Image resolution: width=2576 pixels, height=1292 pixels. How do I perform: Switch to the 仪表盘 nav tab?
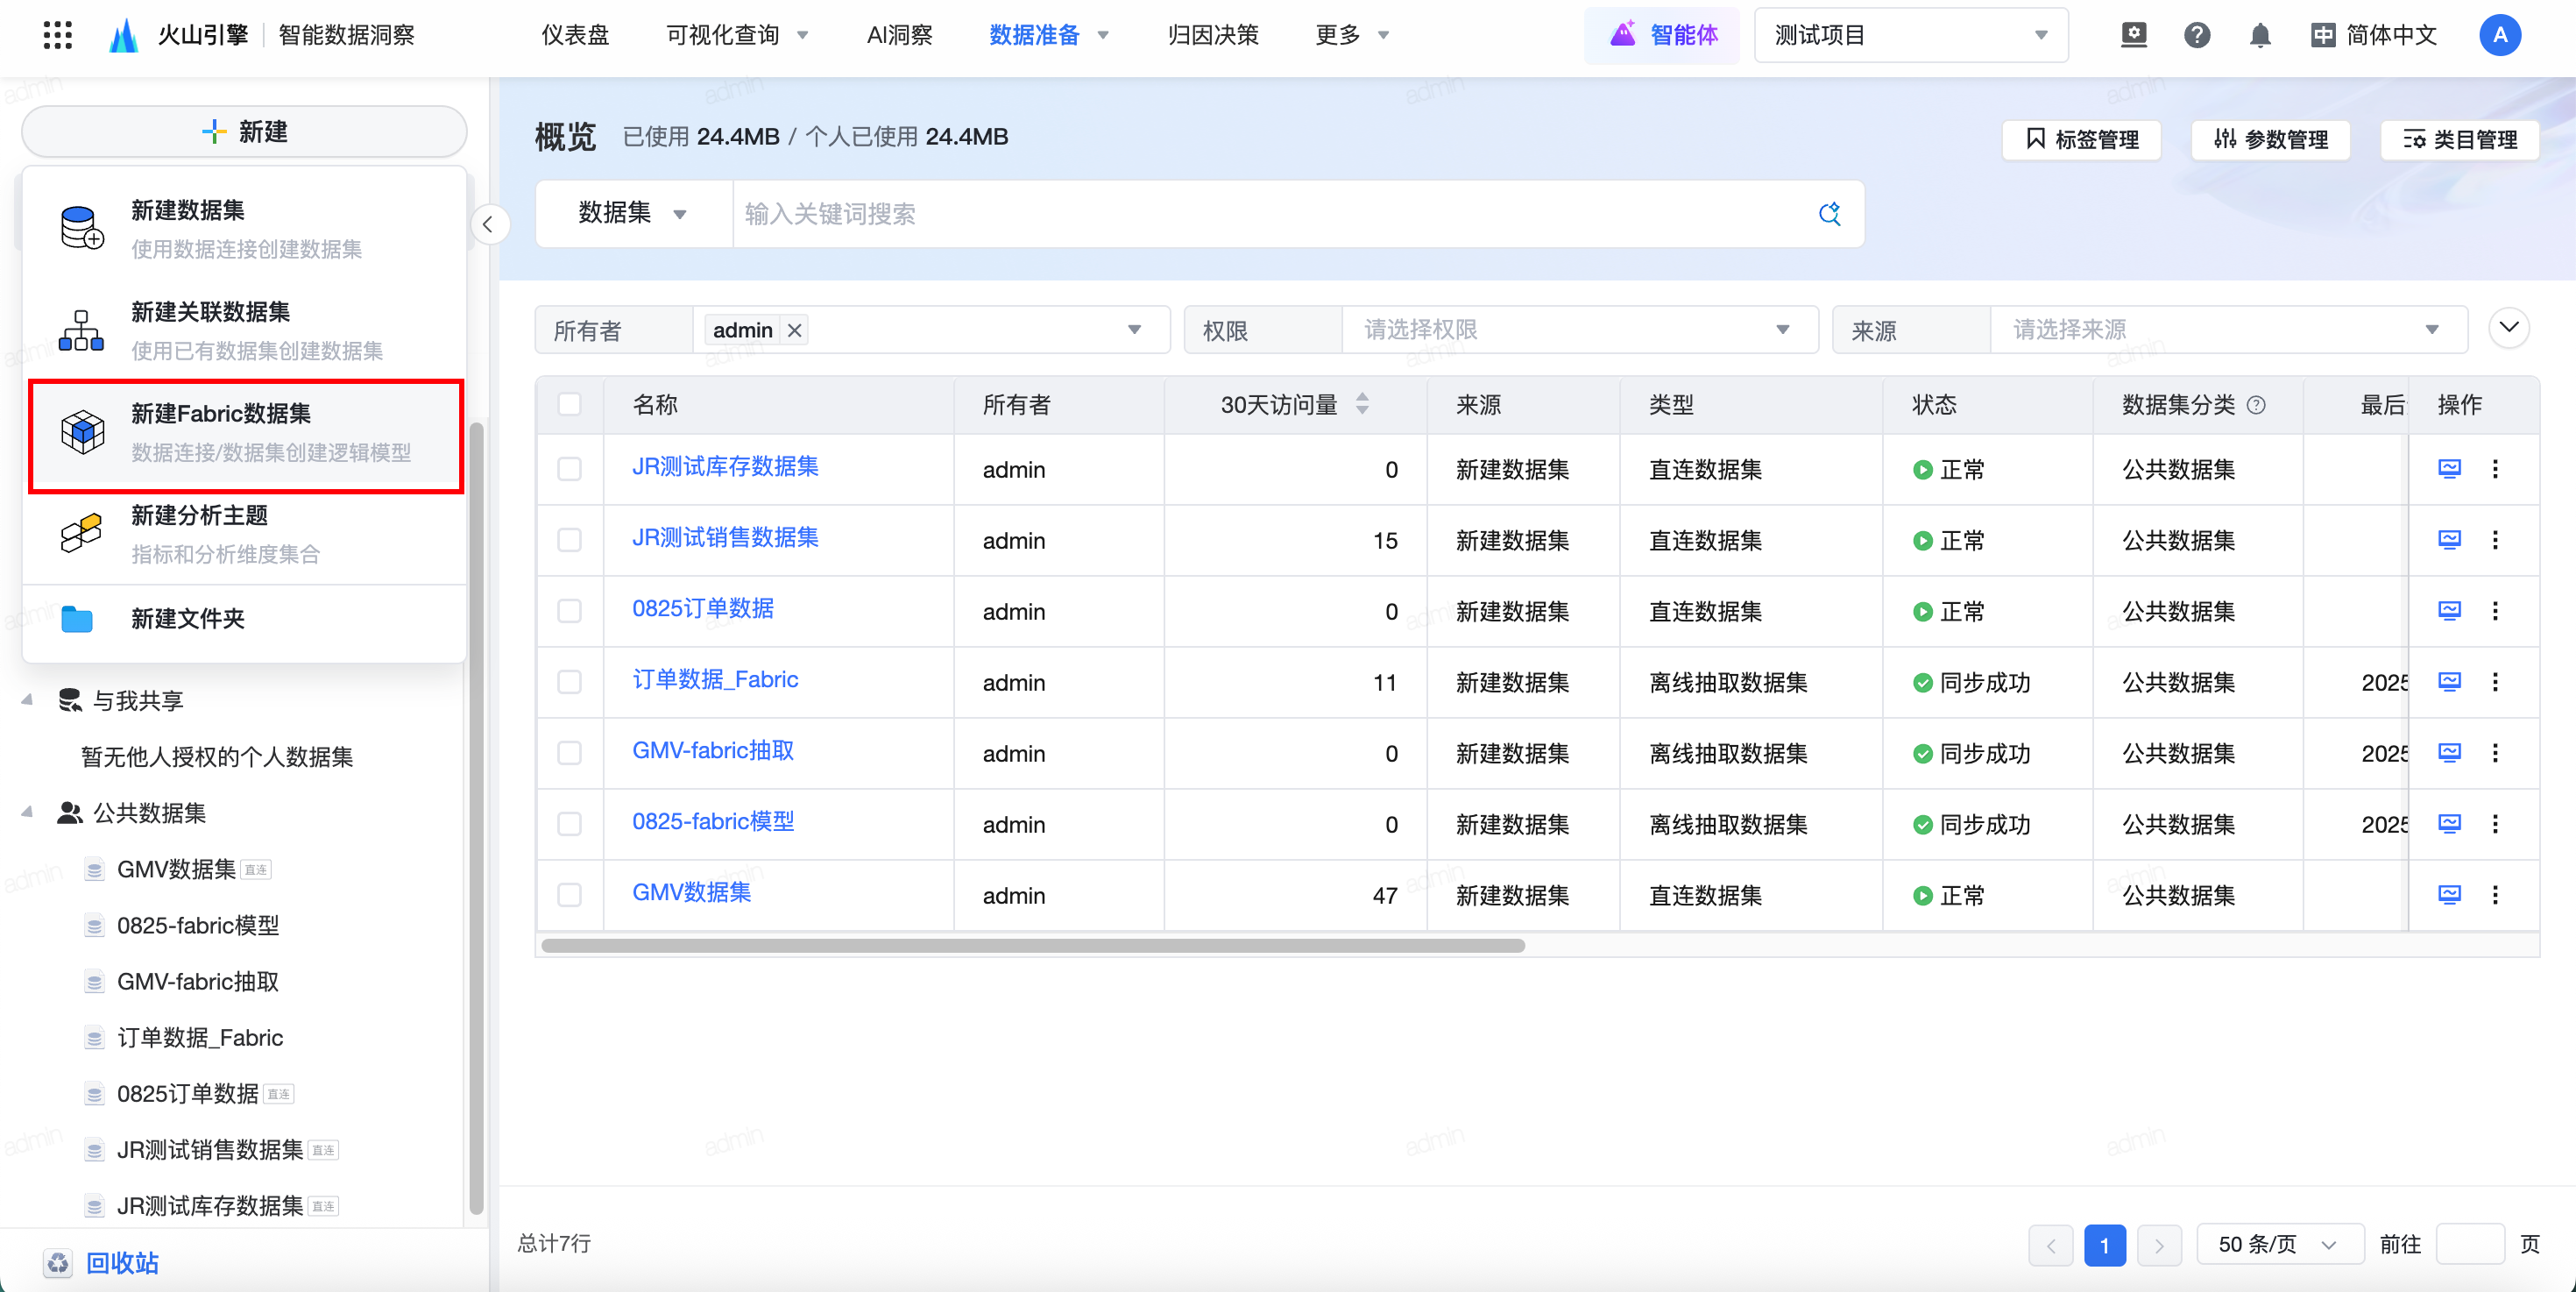pos(575,36)
